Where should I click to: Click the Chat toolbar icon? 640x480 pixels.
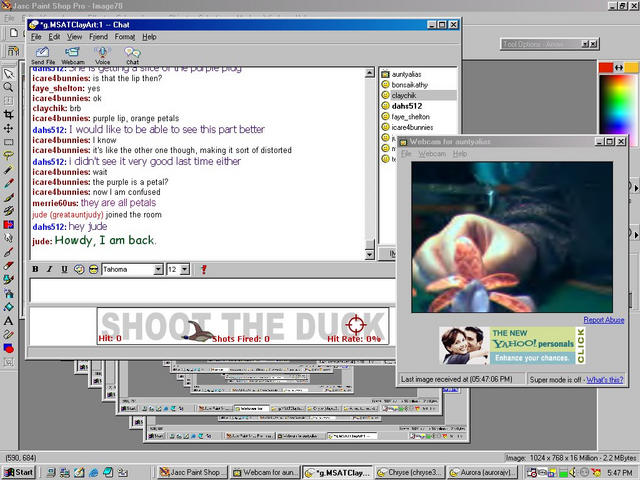[x=132, y=55]
